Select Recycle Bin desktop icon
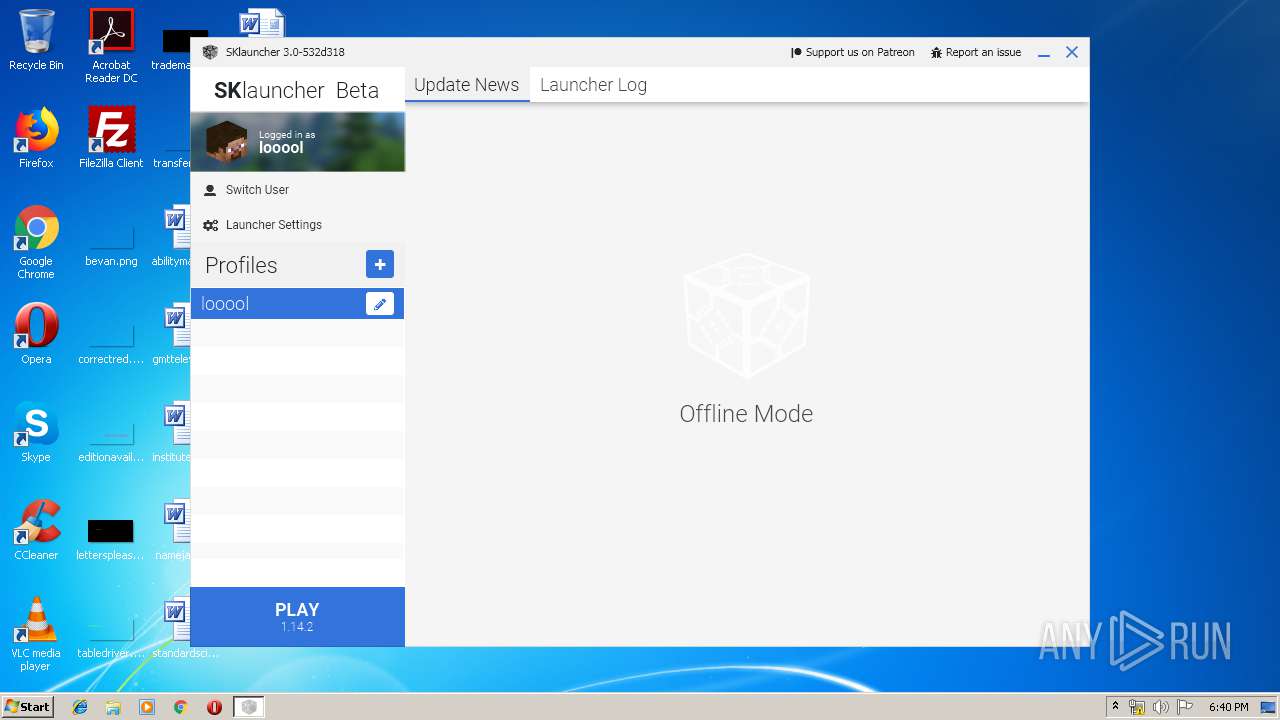Screen dimensions: 1280x720 [x=36, y=40]
